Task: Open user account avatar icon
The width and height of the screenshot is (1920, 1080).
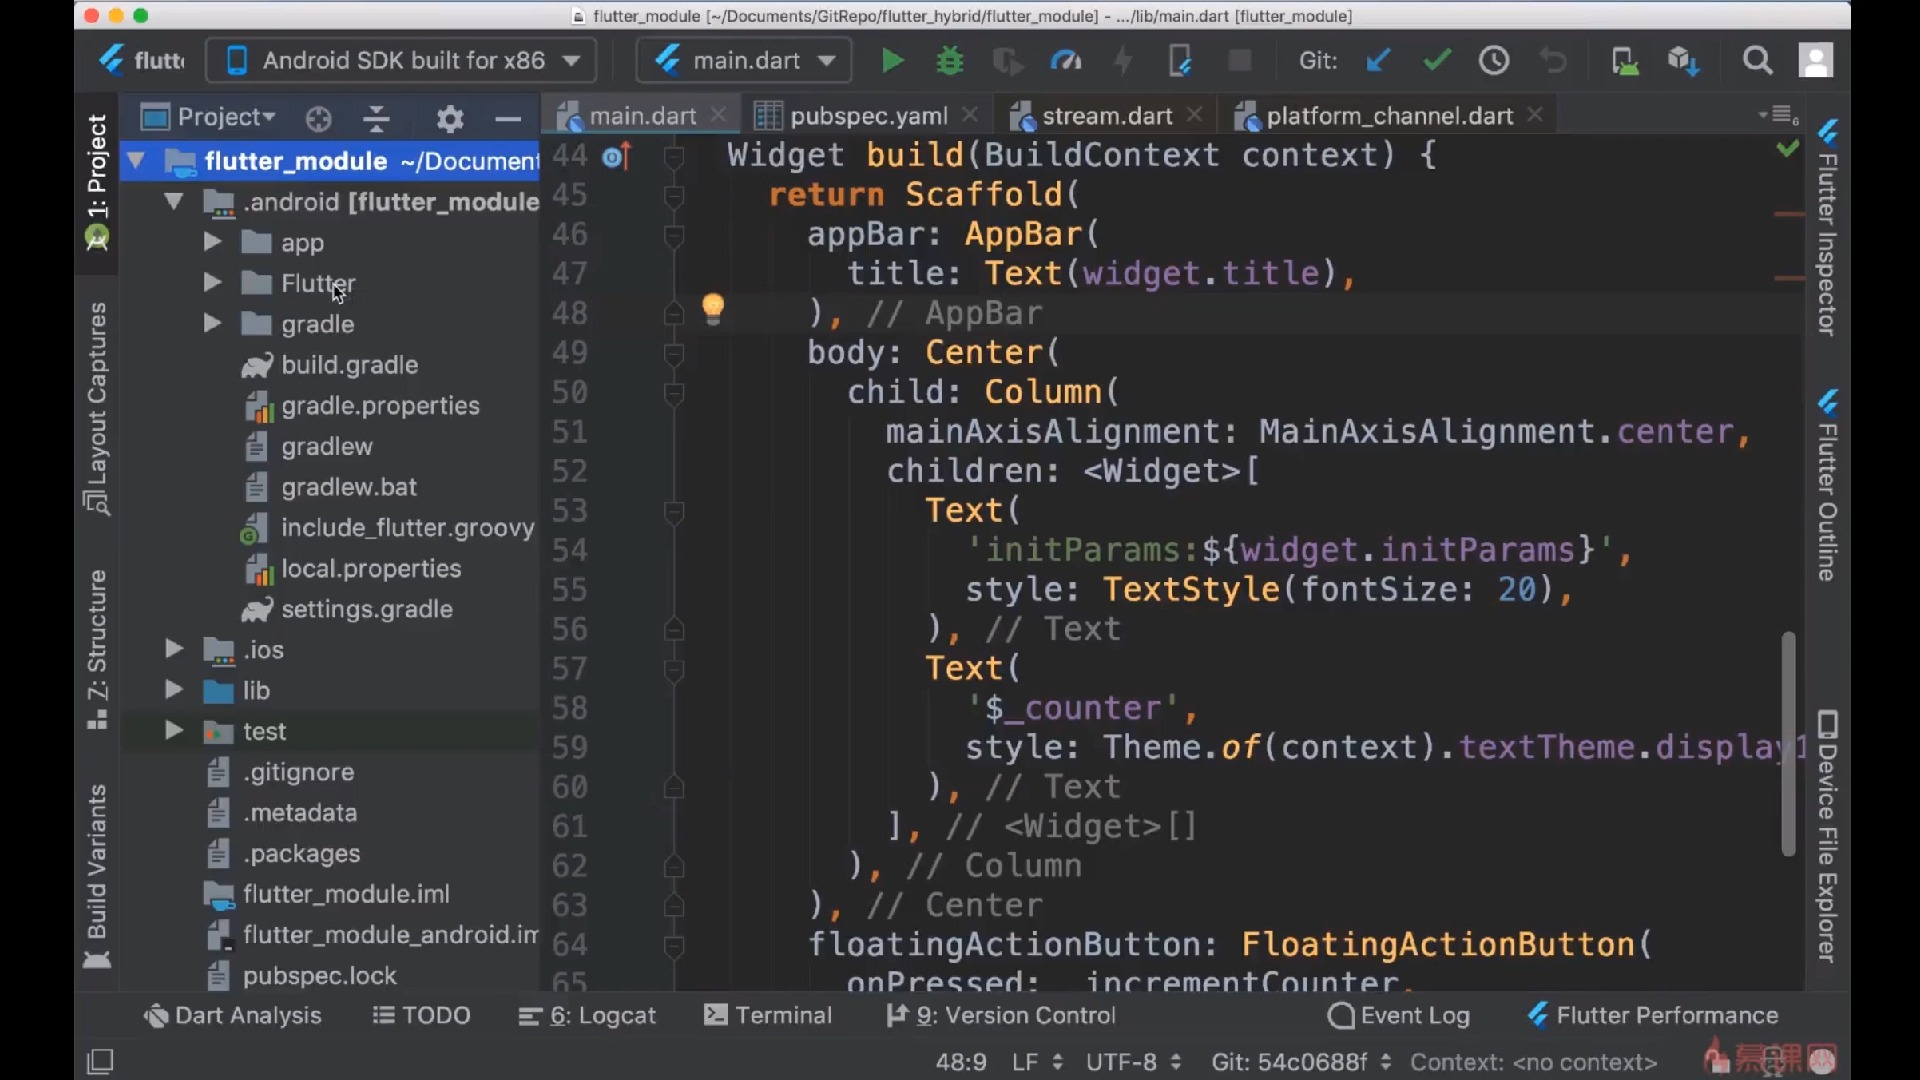Action: 1816,61
